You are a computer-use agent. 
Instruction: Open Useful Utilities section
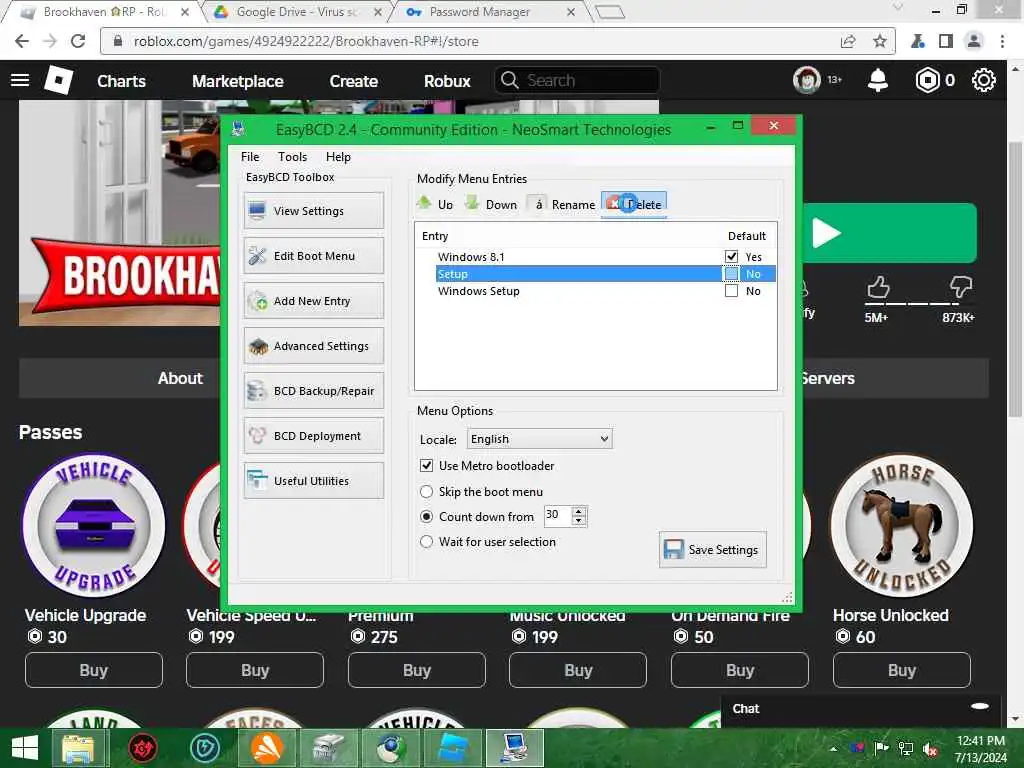tap(313, 481)
